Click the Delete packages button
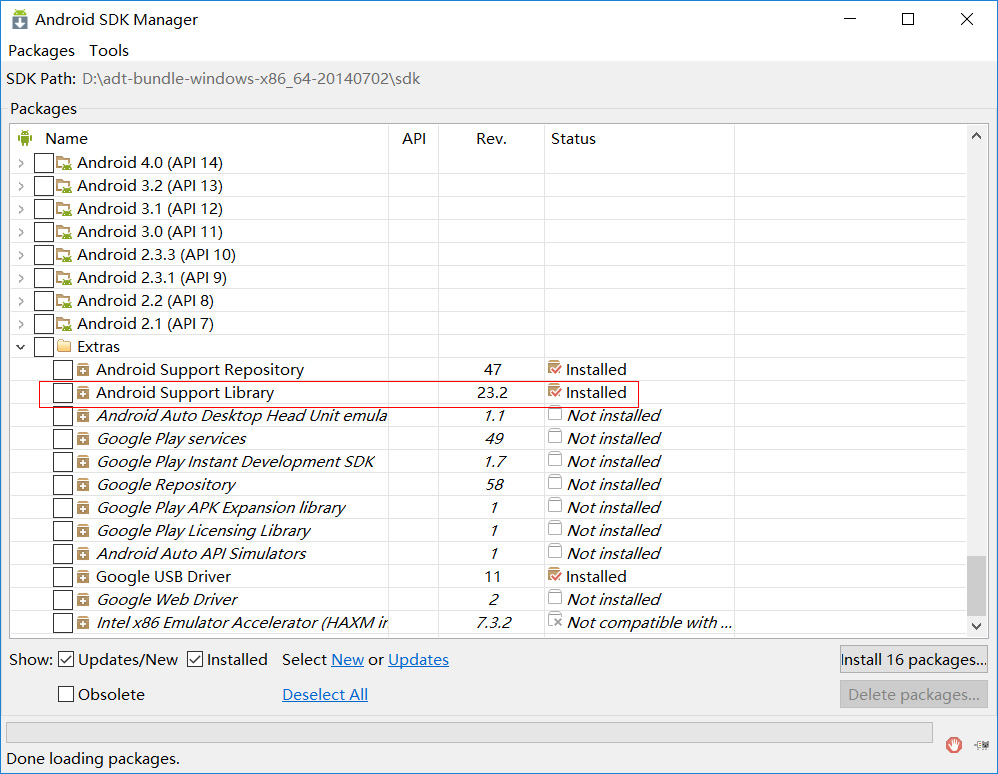This screenshot has width=998, height=774. point(913,694)
